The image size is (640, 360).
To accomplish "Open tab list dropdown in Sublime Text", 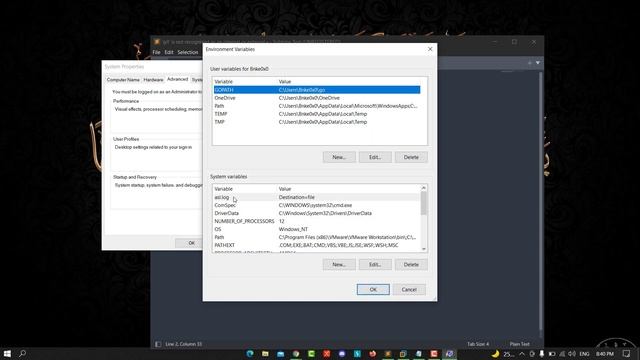I will [538, 63].
